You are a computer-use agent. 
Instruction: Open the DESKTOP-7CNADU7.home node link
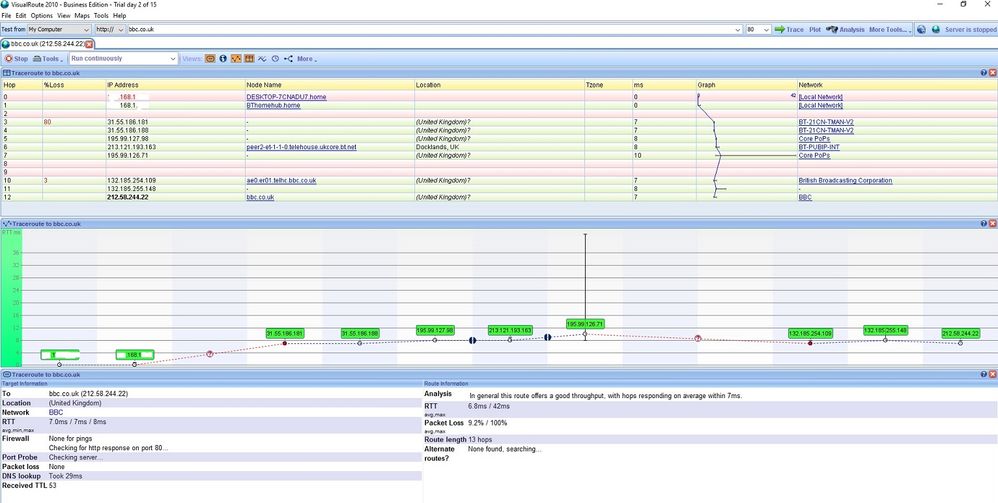pos(286,97)
